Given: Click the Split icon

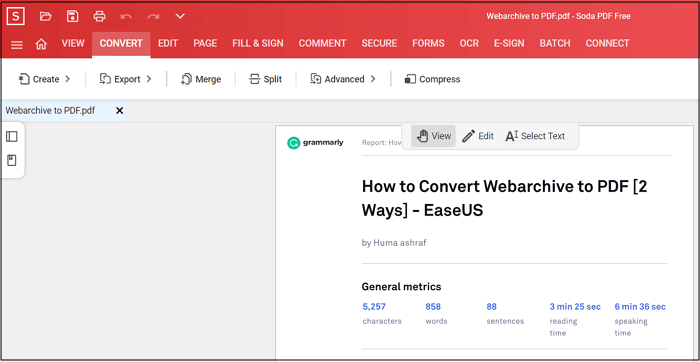Looking at the screenshot, I should tap(254, 79).
